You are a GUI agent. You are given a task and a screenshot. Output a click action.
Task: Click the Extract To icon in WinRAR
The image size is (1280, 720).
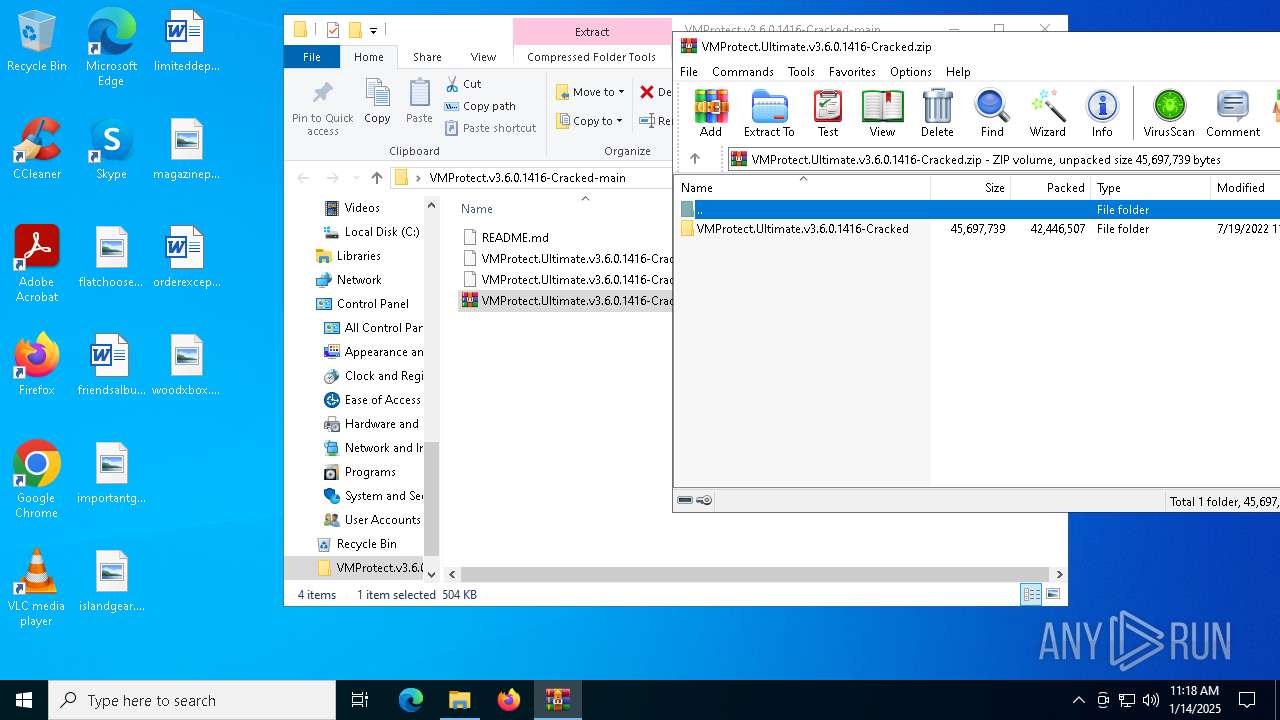coord(769,113)
